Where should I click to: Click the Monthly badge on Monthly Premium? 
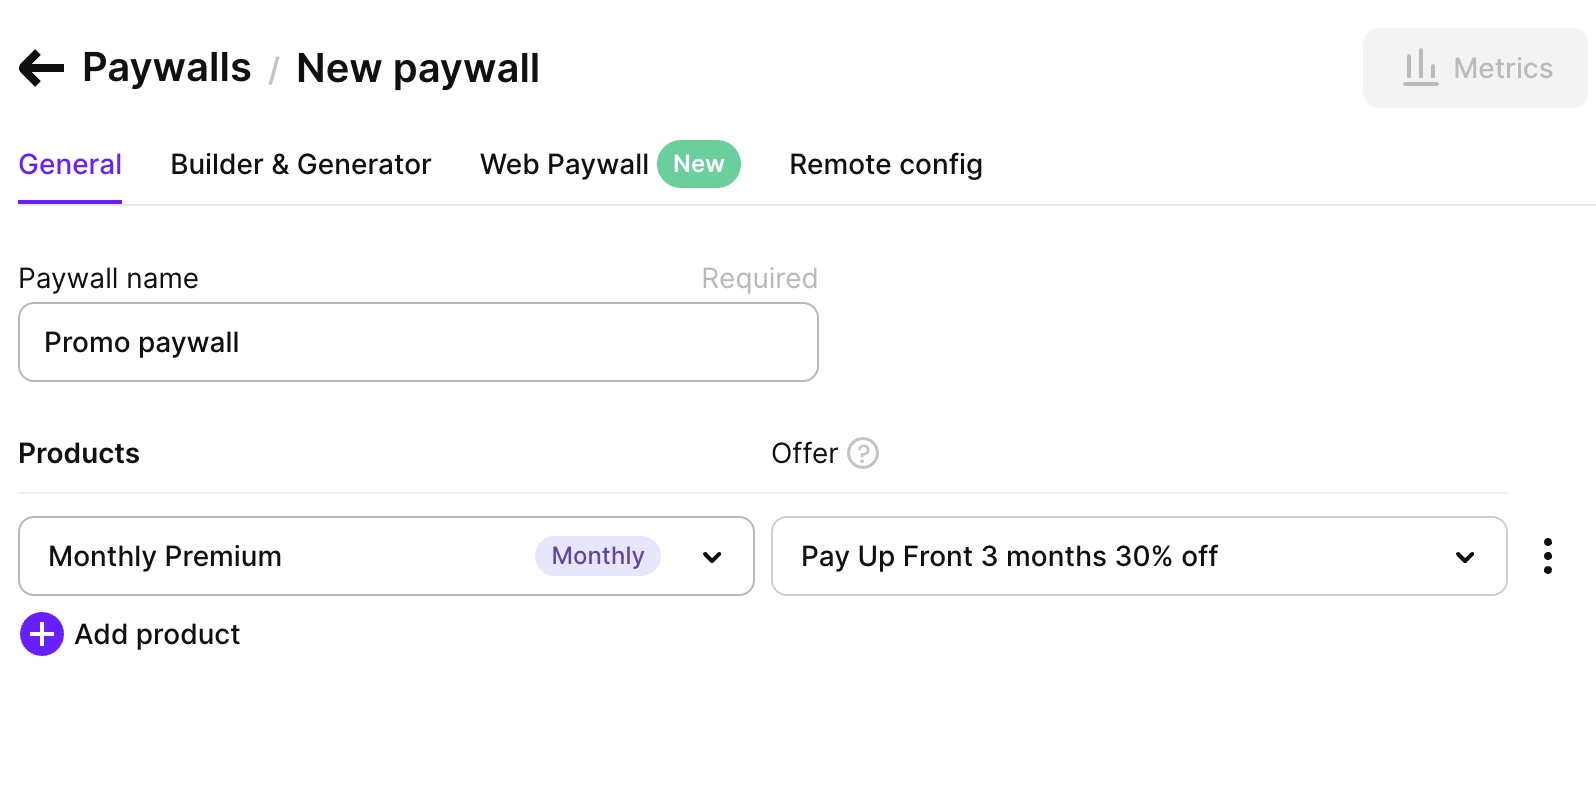597,556
